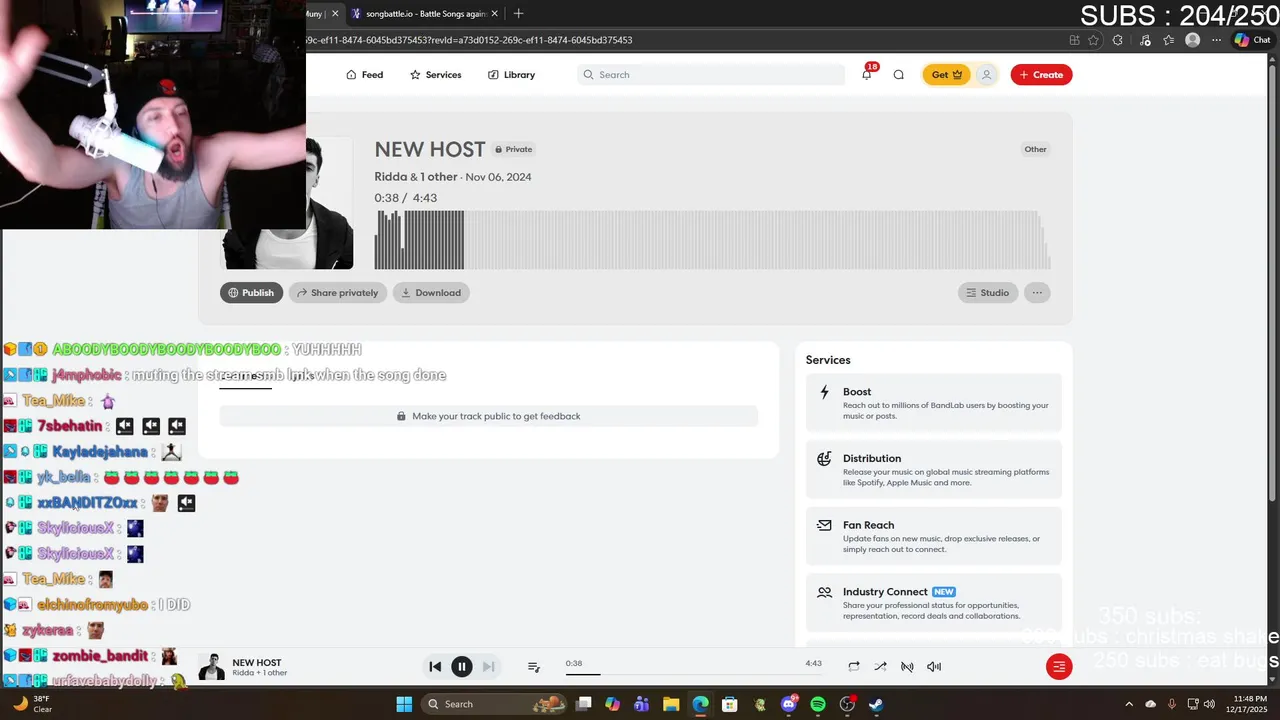
Task: Open the weather widget on taskbar
Action: point(32,704)
